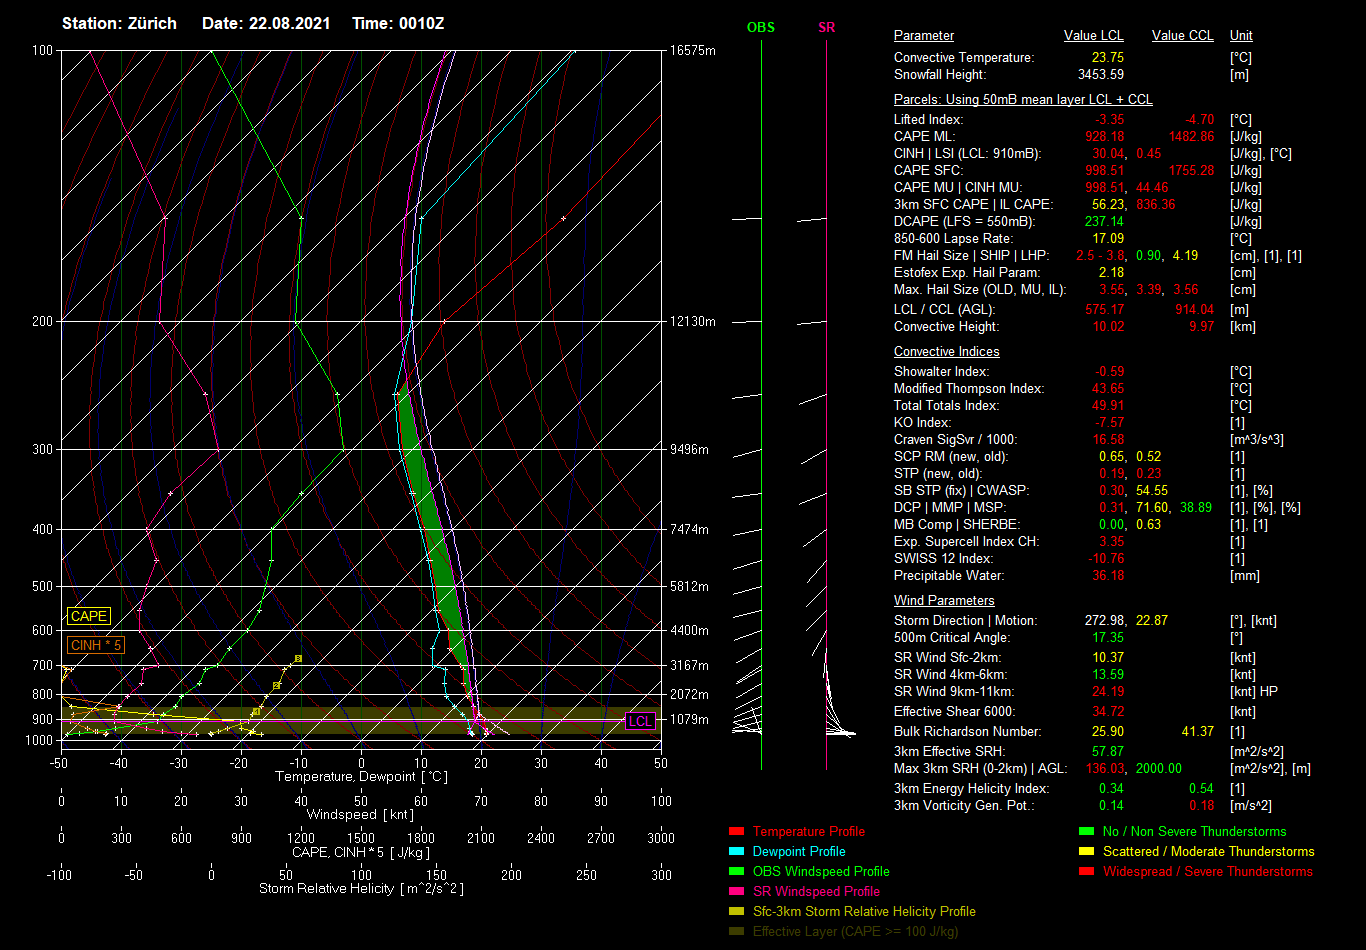Viewport: 1366px width, 950px height.
Task: Click the Value CCL column header
Action: coord(1182,36)
